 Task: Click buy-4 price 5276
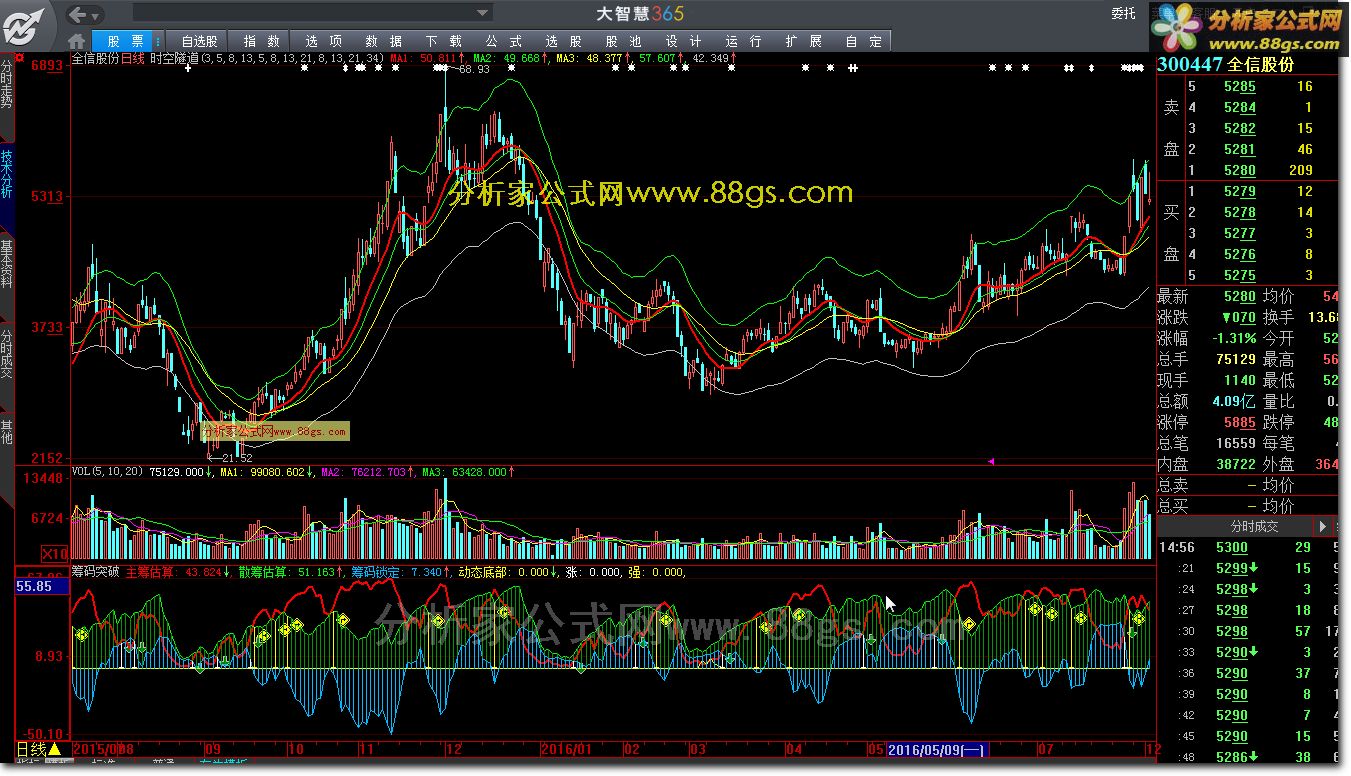[1240, 255]
